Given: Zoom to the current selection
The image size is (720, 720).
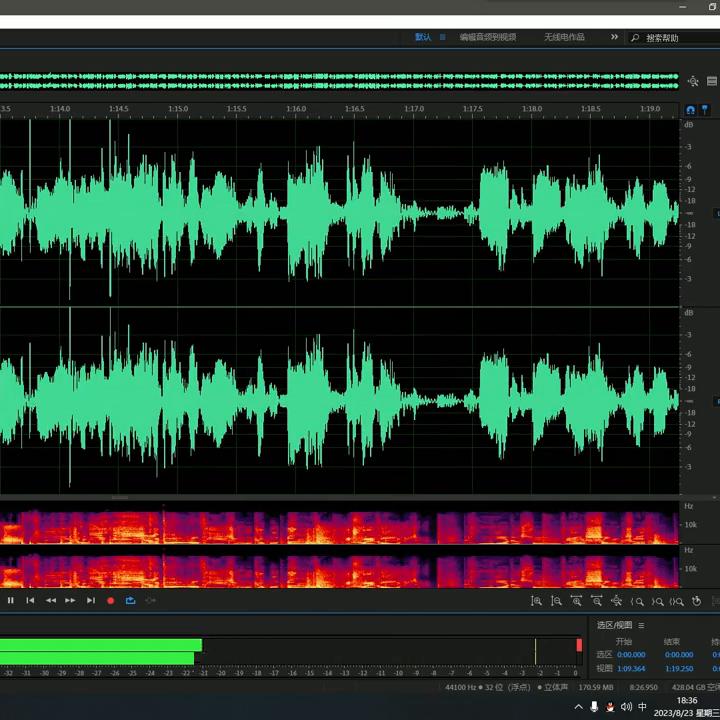Looking at the screenshot, I should tap(677, 601).
